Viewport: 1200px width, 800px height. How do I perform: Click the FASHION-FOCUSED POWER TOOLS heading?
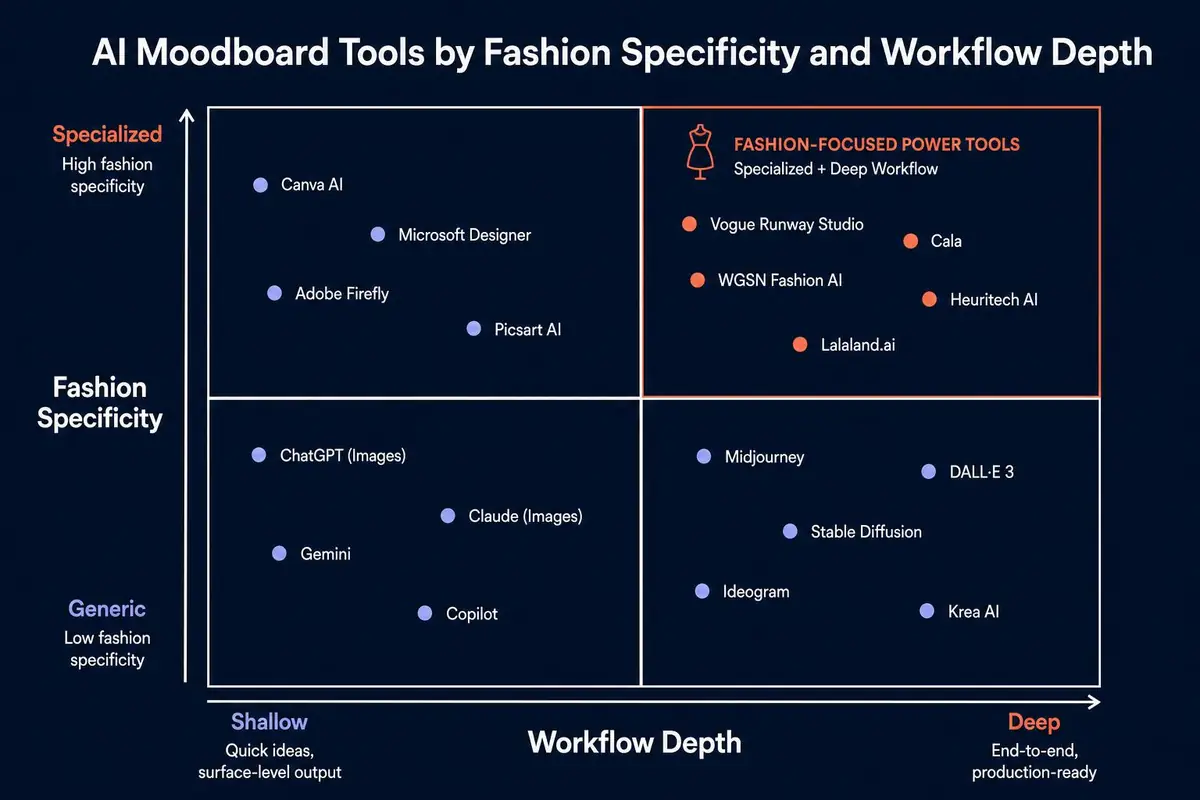(877, 144)
